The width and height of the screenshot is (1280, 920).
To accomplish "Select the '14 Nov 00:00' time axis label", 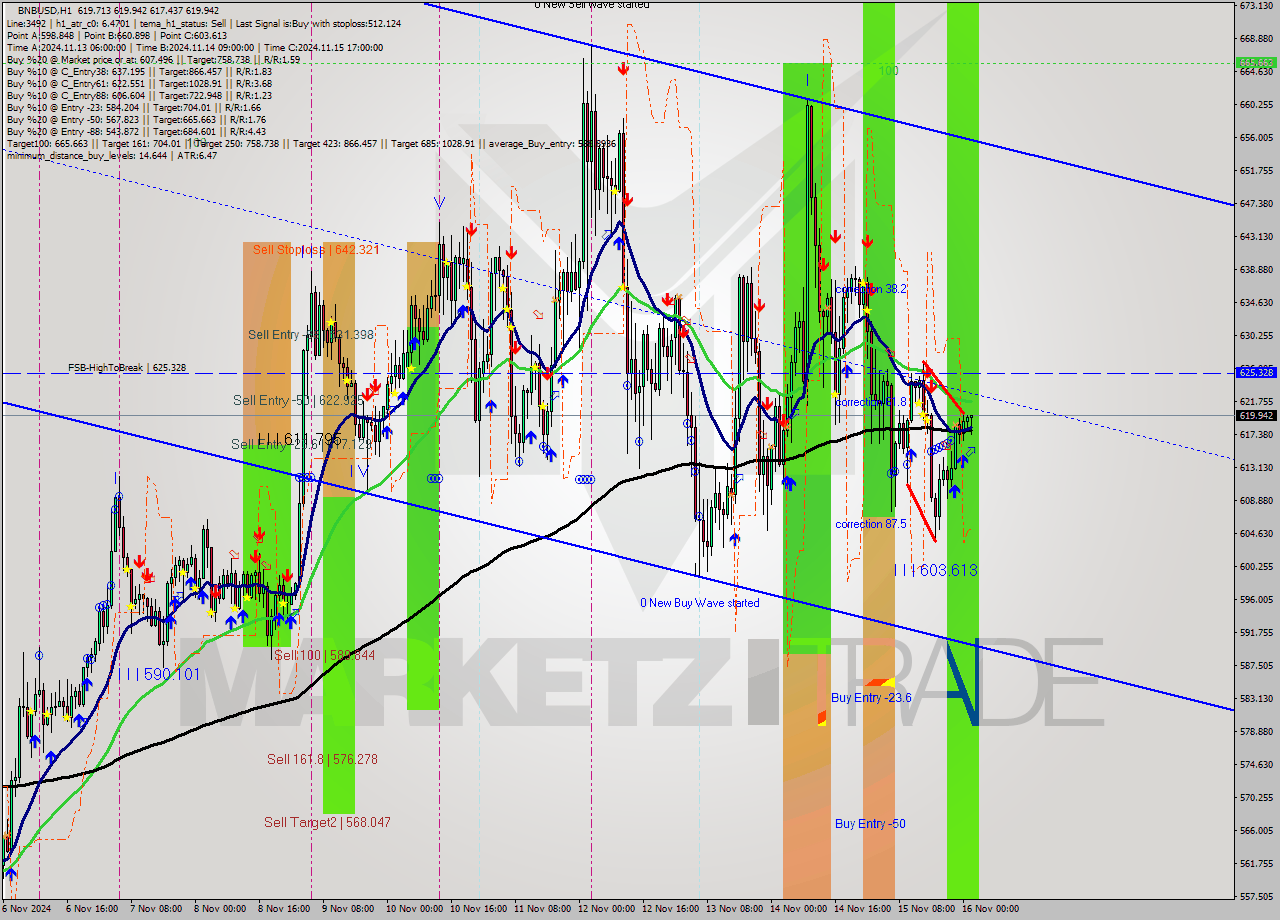I will pyautogui.click(x=798, y=909).
